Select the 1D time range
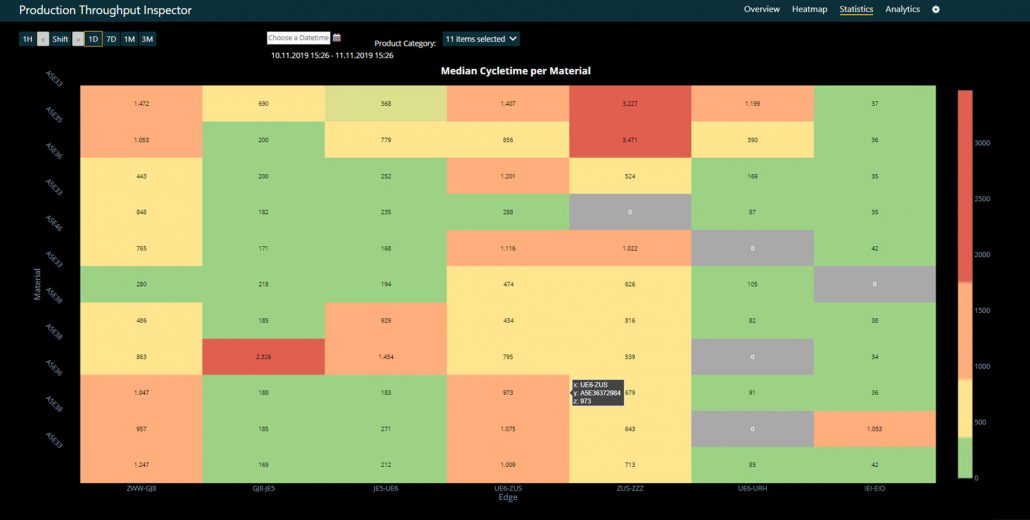Viewport: 1030px width, 520px height. pyautogui.click(x=93, y=39)
